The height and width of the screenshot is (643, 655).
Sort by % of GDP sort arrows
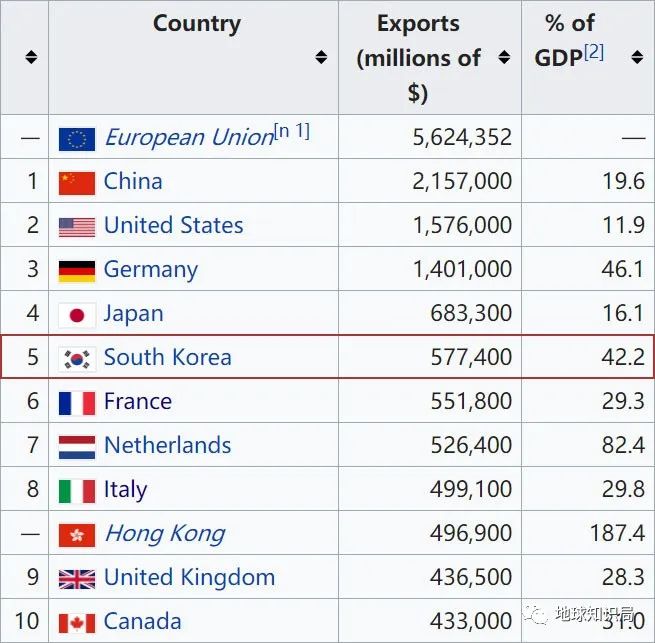pos(637,57)
